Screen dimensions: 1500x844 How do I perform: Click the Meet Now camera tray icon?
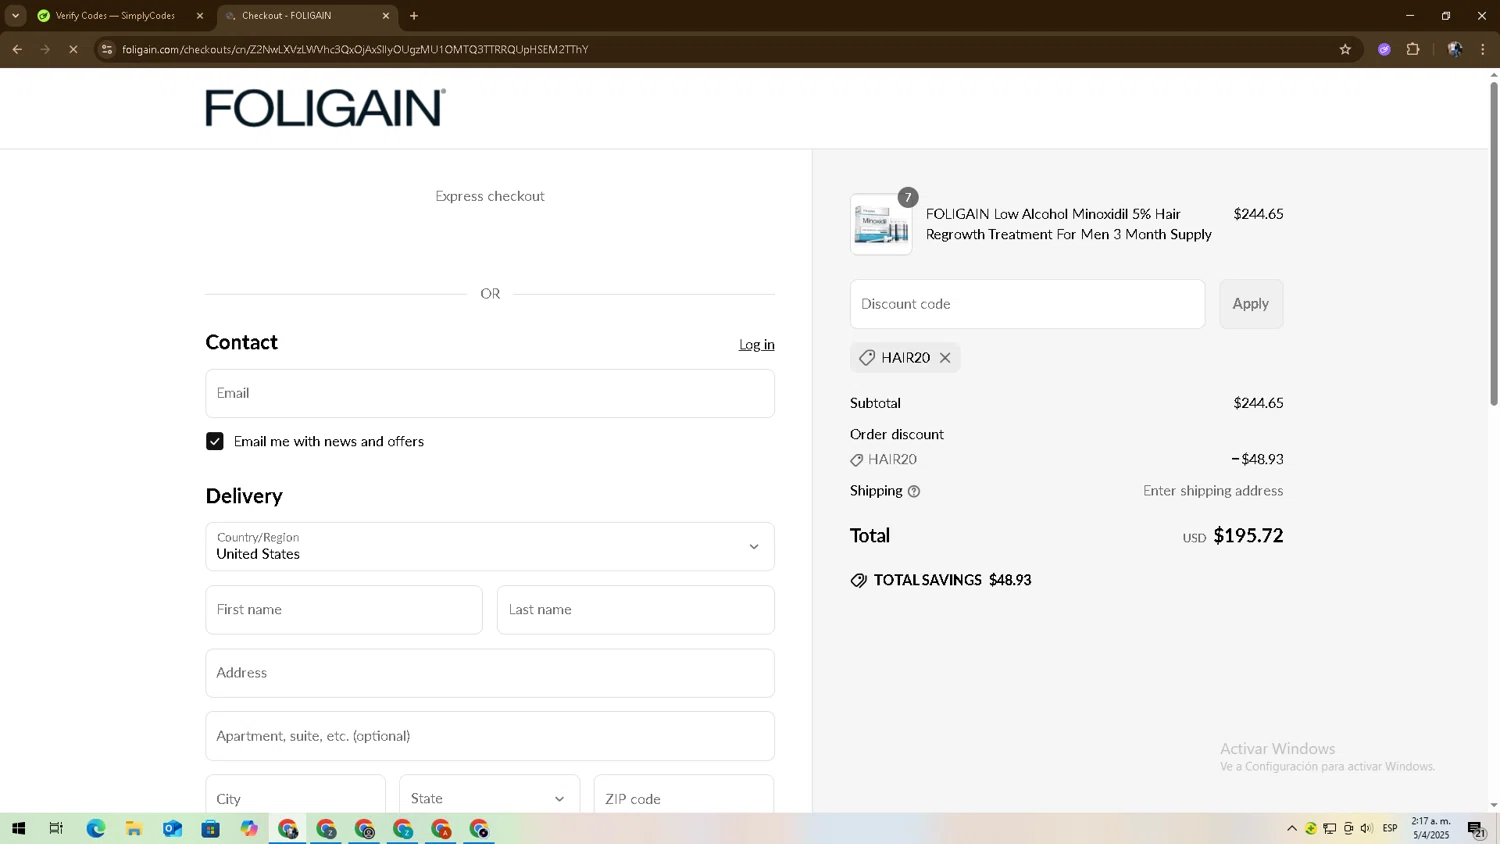pos(1348,828)
